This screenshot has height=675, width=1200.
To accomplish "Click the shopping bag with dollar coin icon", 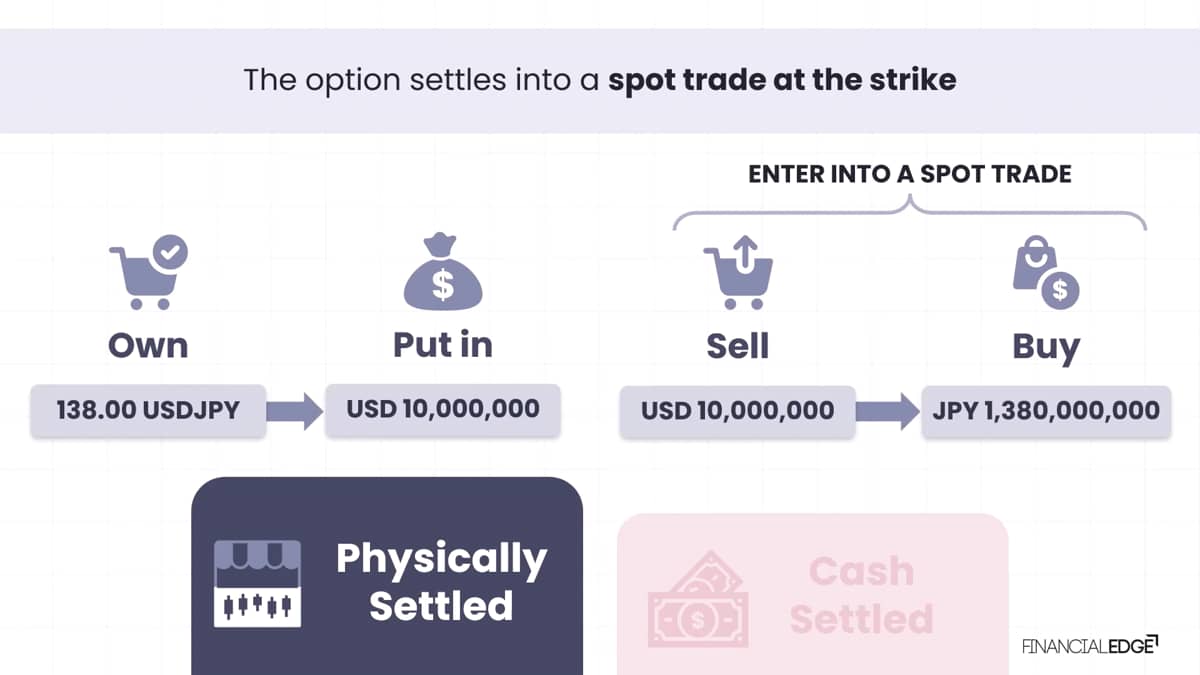I will [1046, 274].
